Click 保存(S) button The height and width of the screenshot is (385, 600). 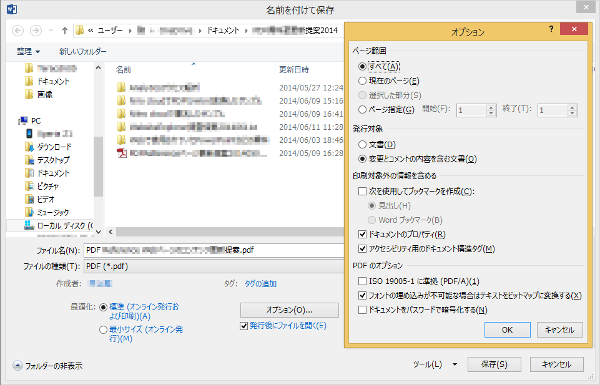[x=494, y=364]
